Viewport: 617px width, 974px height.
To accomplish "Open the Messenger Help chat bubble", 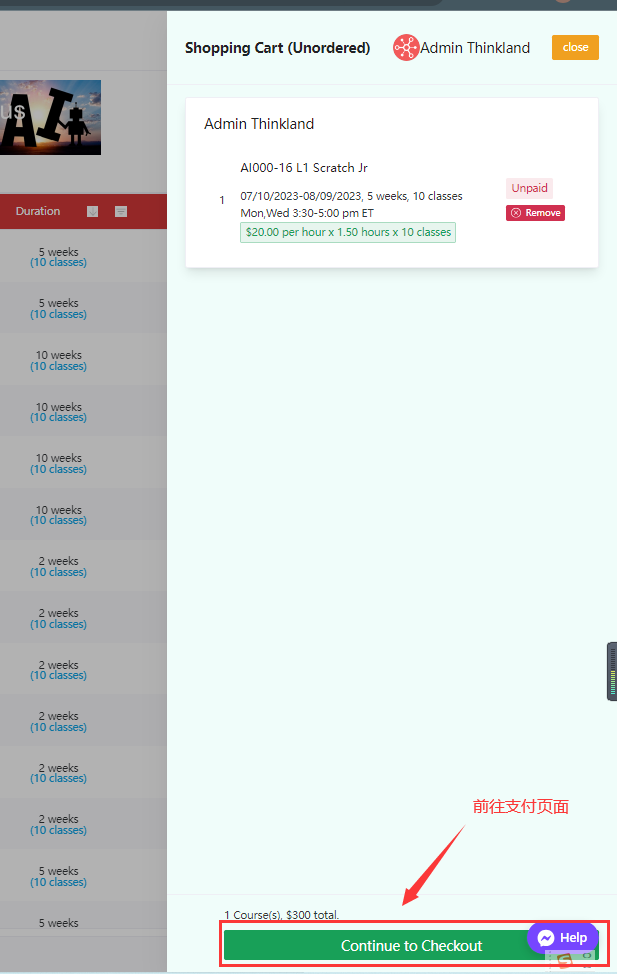I will [x=562, y=938].
